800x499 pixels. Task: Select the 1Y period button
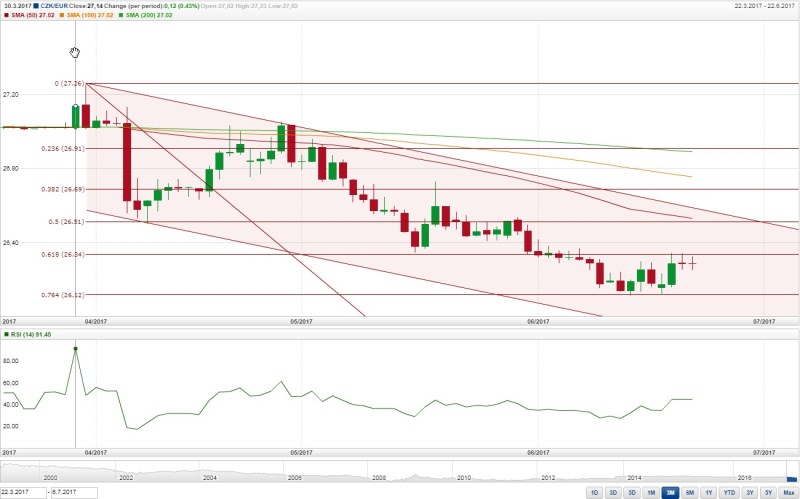click(x=709, y=493)
